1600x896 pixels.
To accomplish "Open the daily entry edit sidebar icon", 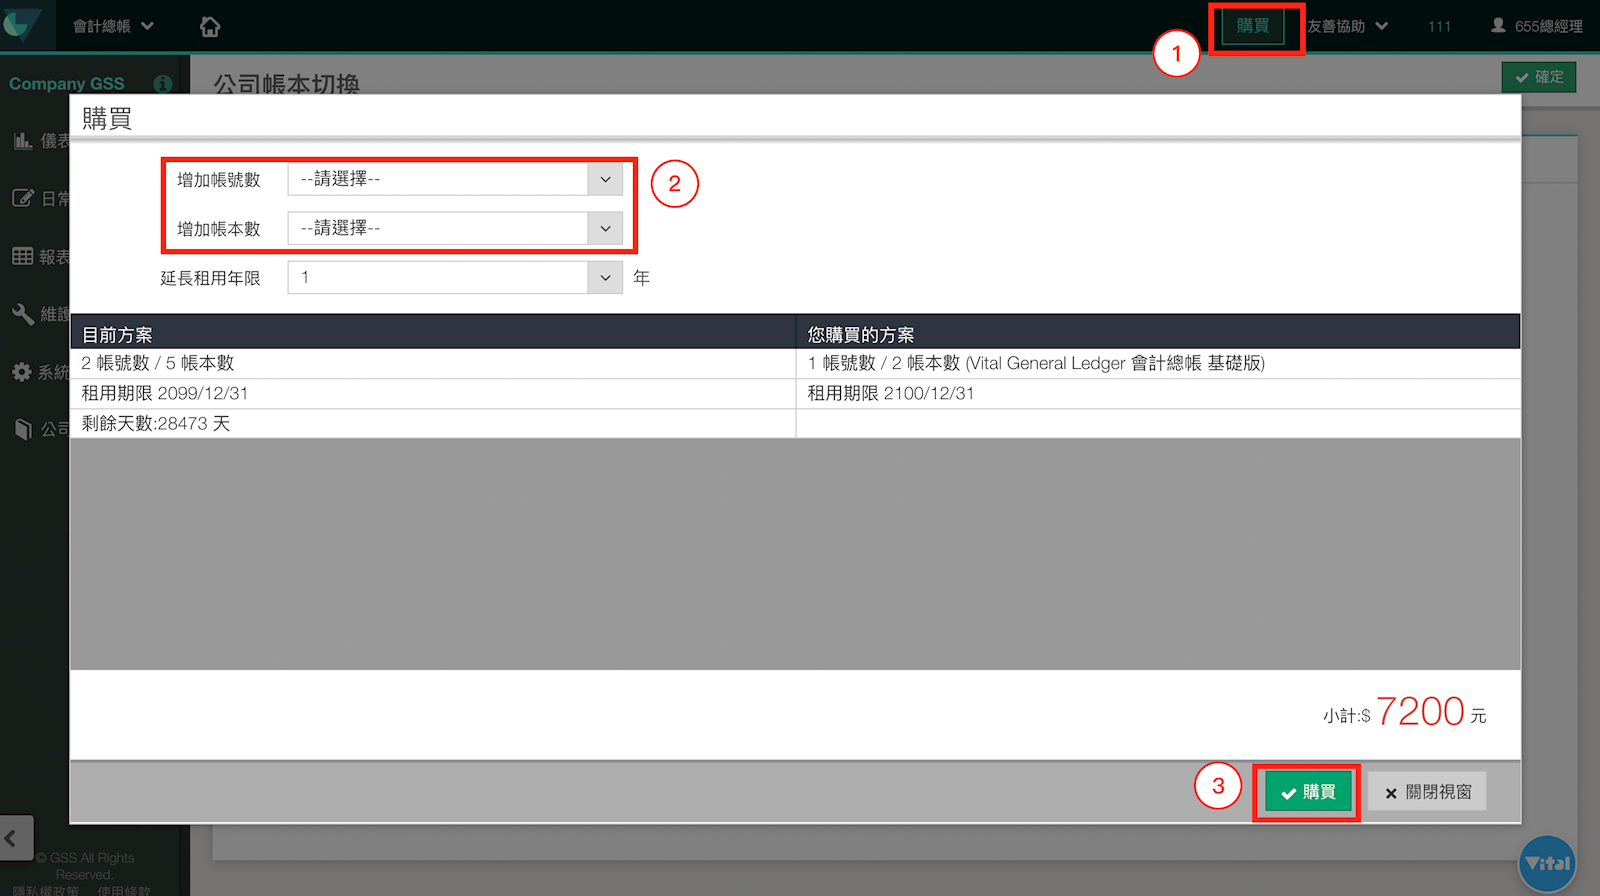I will tap(23, 198).
